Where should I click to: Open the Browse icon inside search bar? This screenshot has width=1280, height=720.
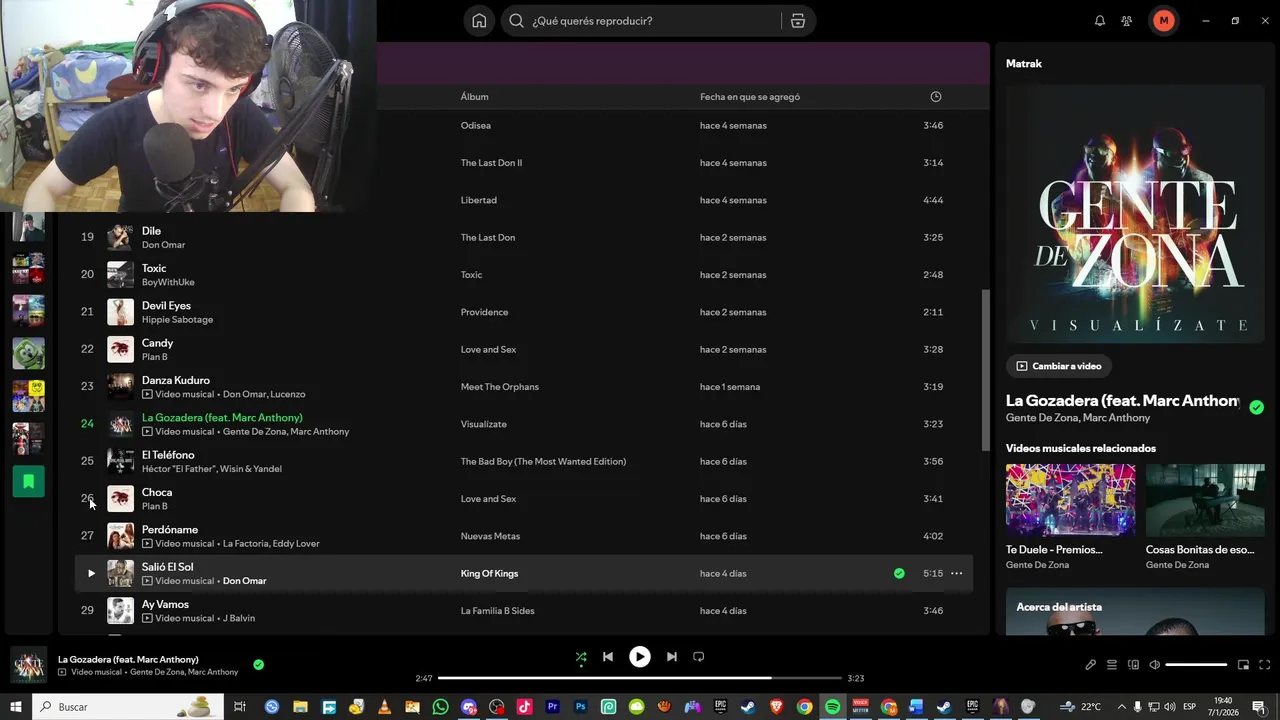797,21
